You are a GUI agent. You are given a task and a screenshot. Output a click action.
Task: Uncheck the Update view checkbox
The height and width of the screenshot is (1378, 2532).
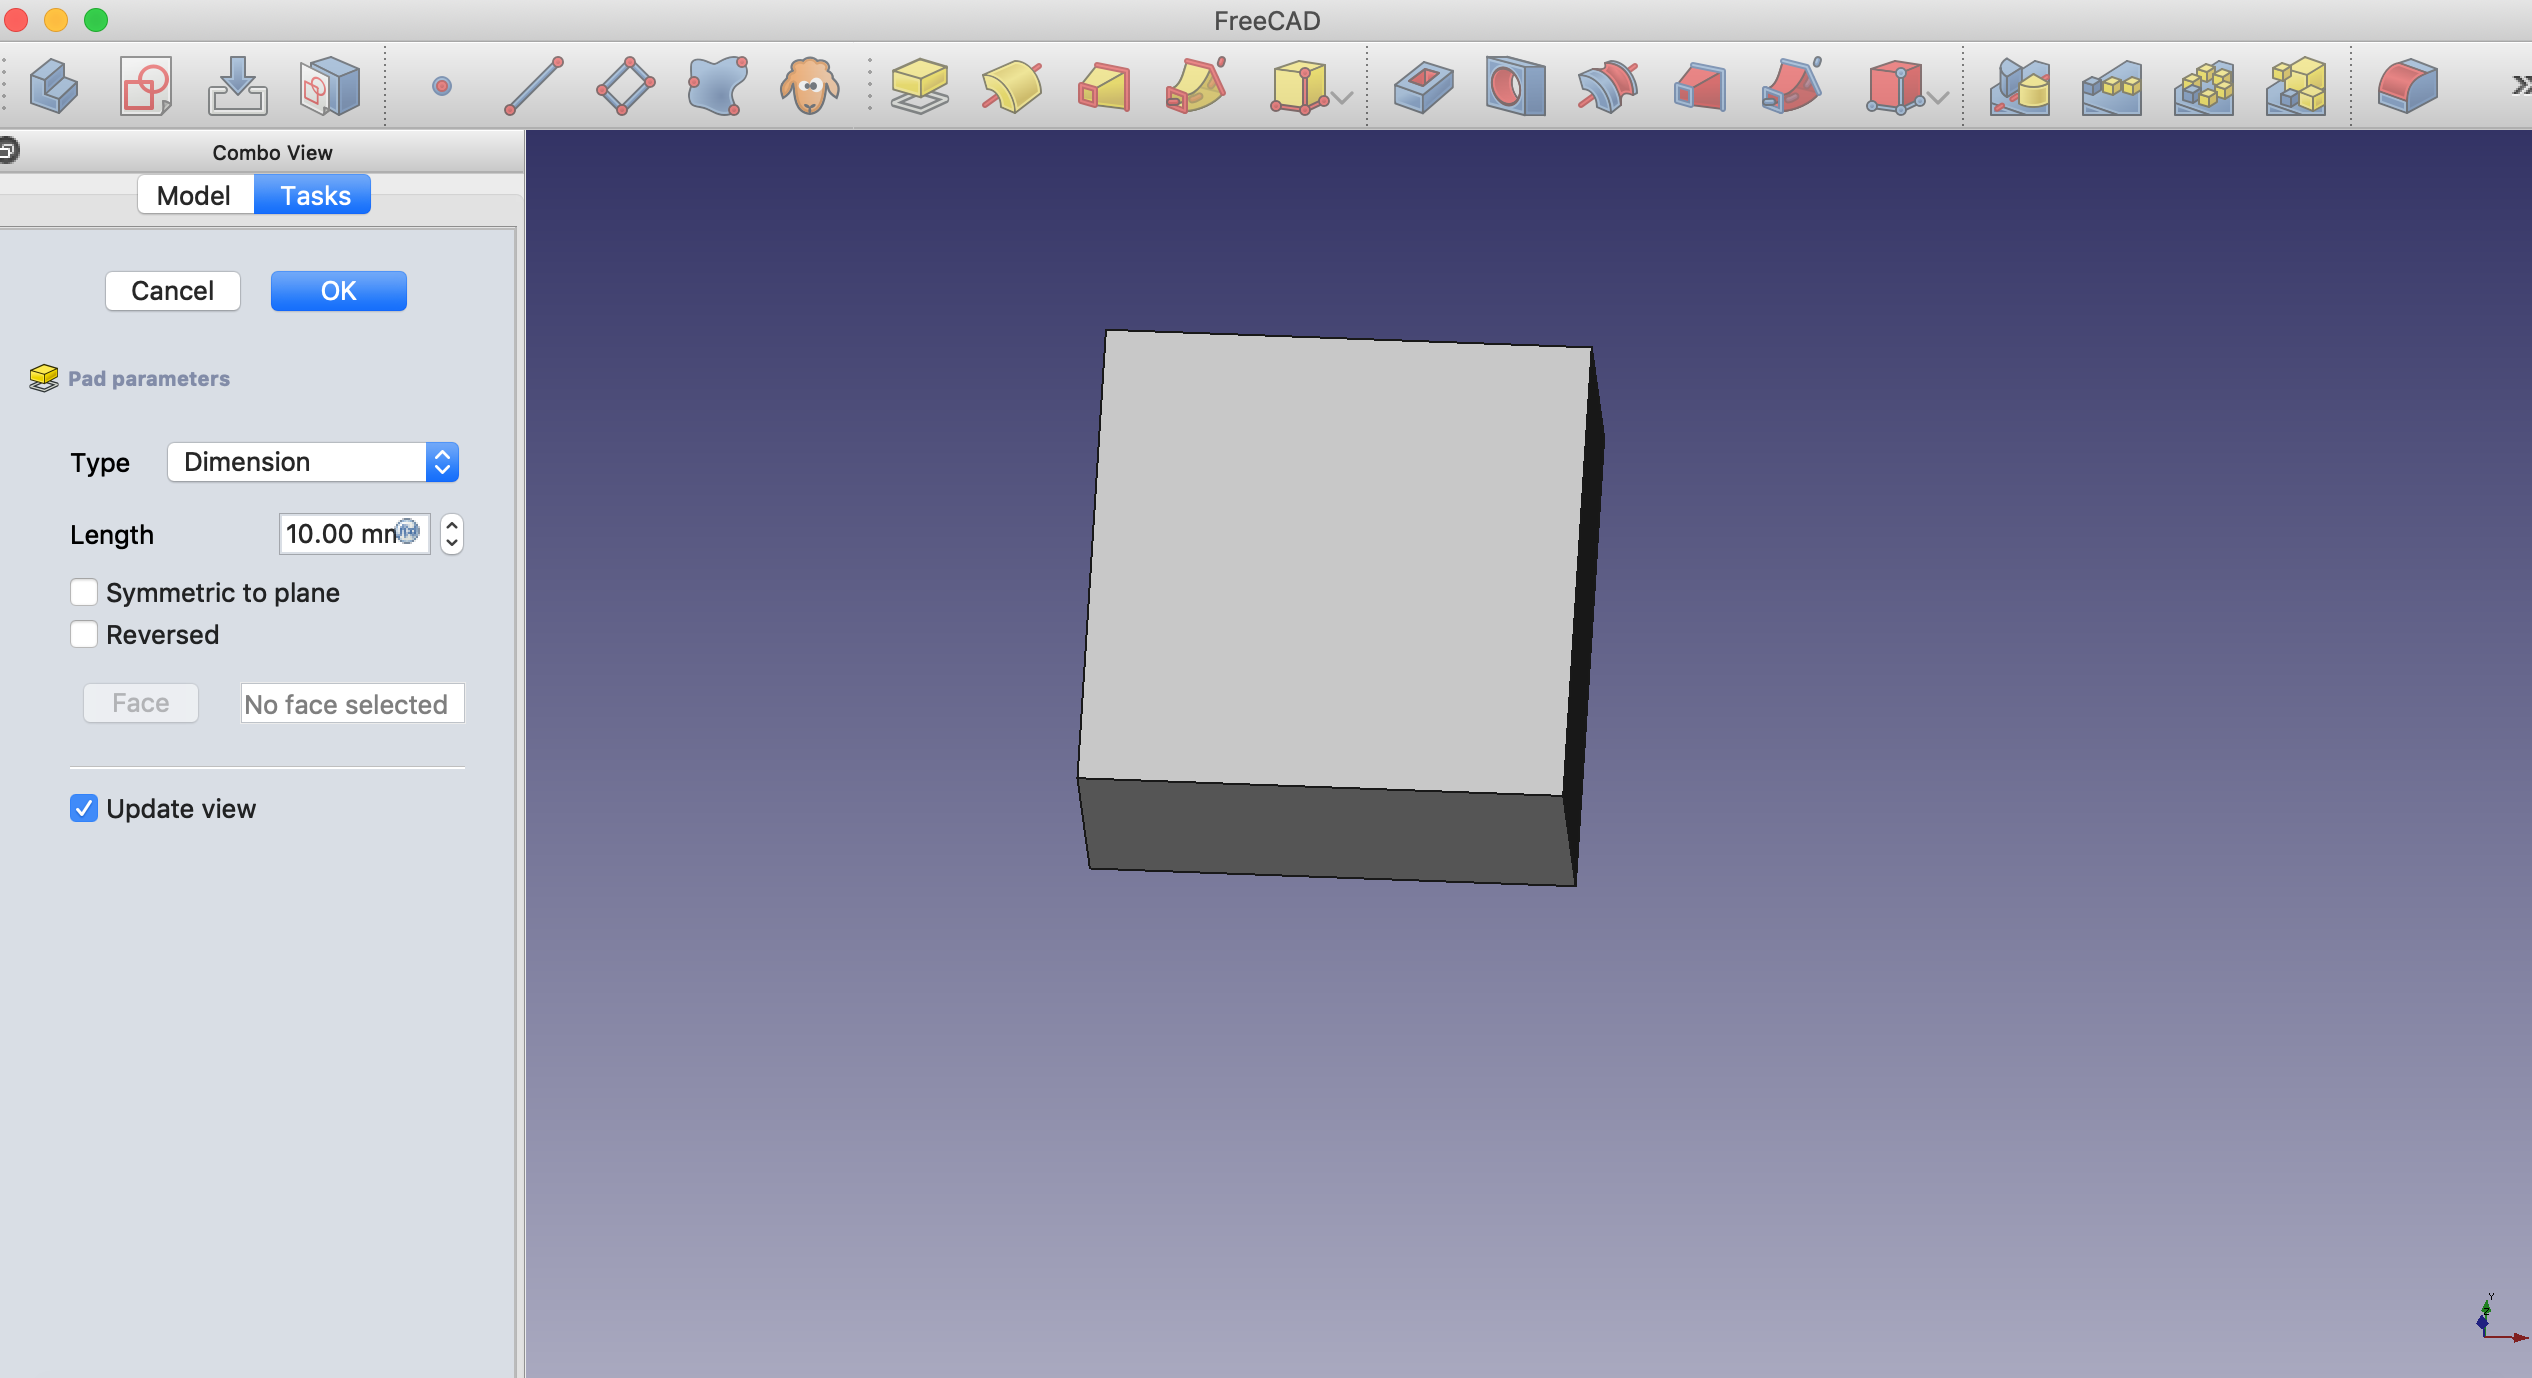click(84, 808)
